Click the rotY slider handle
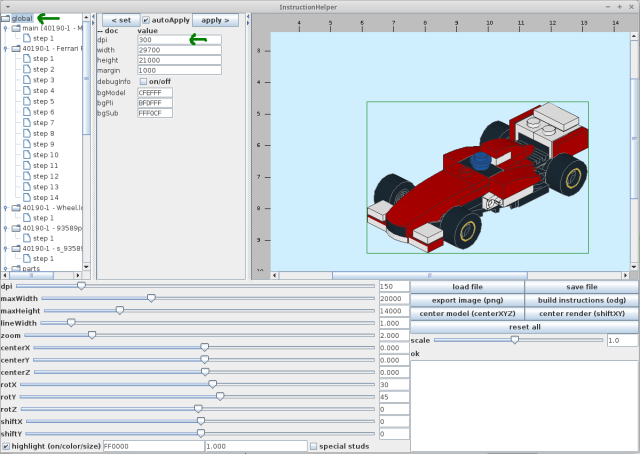 click(x=220, y=396)
